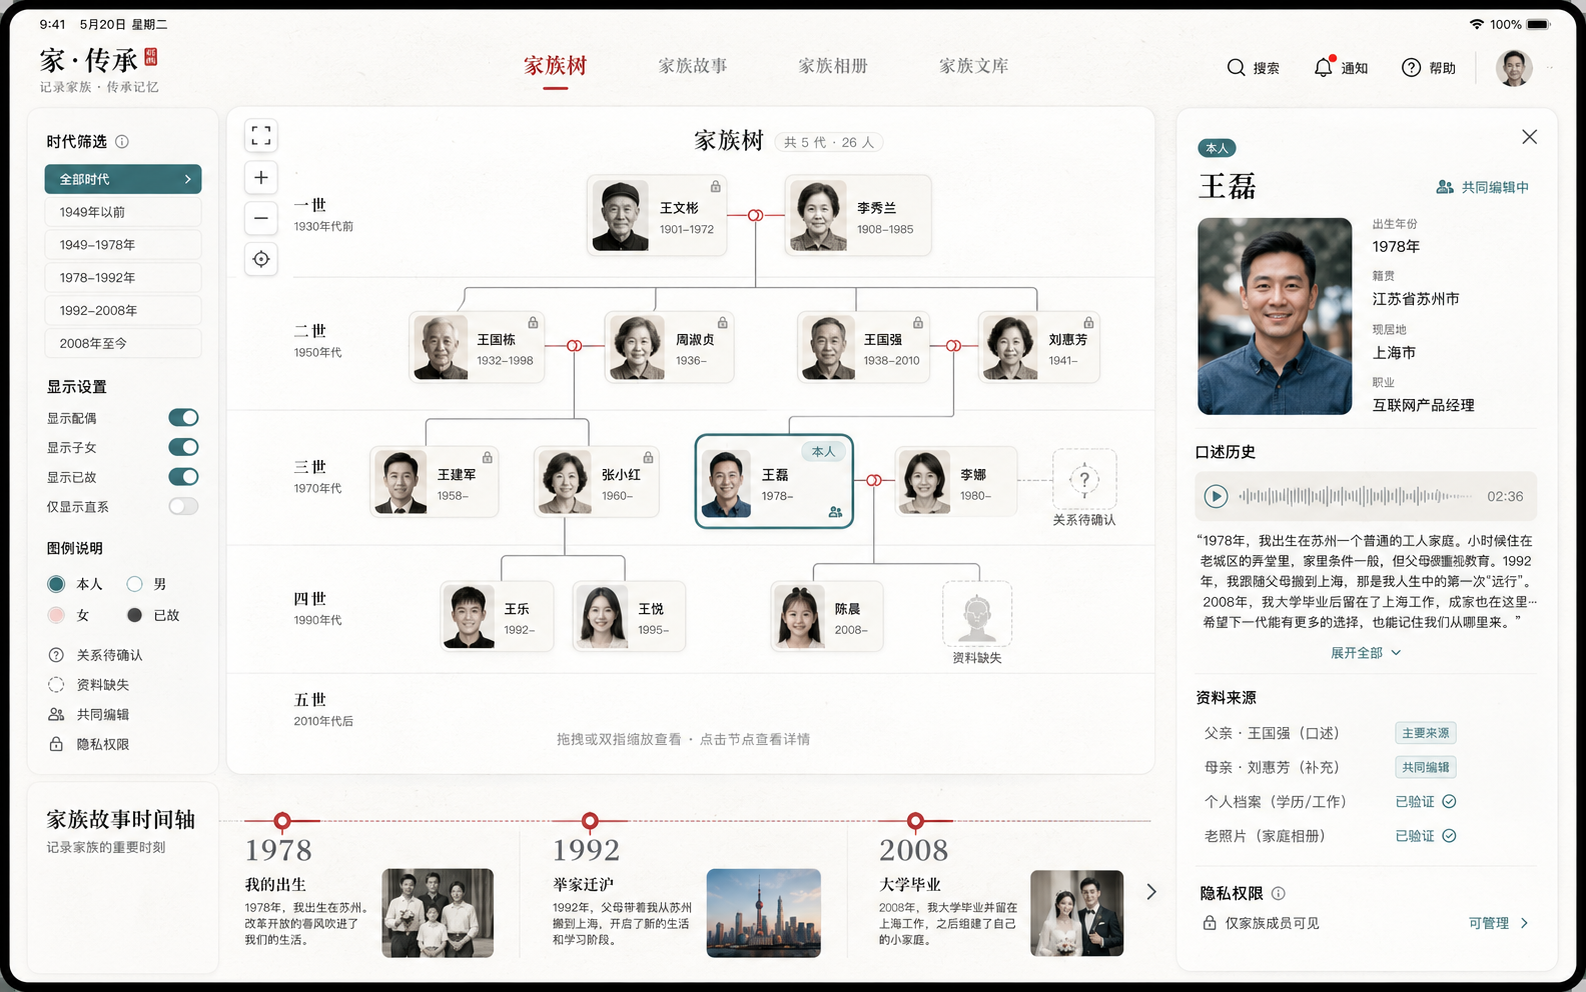Show next timeline stories with arrow

point(1151,891)
